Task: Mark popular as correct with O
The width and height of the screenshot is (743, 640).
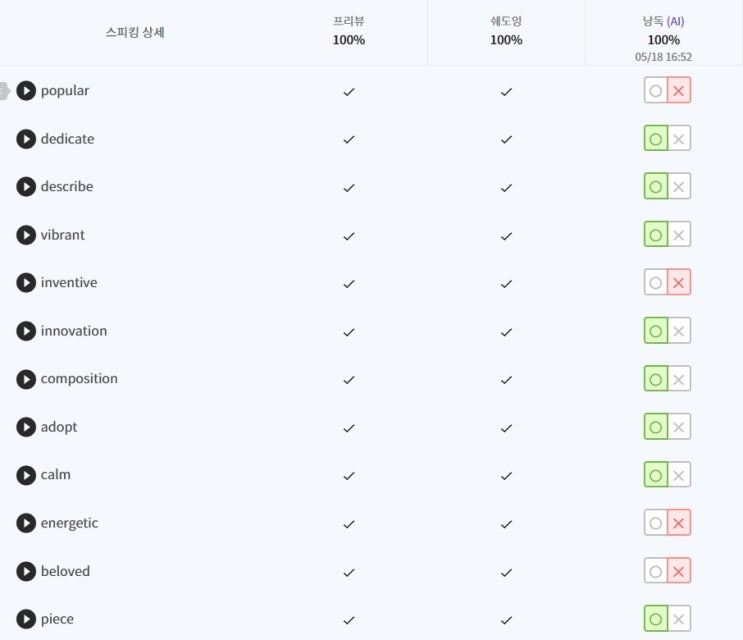Action: pos(656,90)
